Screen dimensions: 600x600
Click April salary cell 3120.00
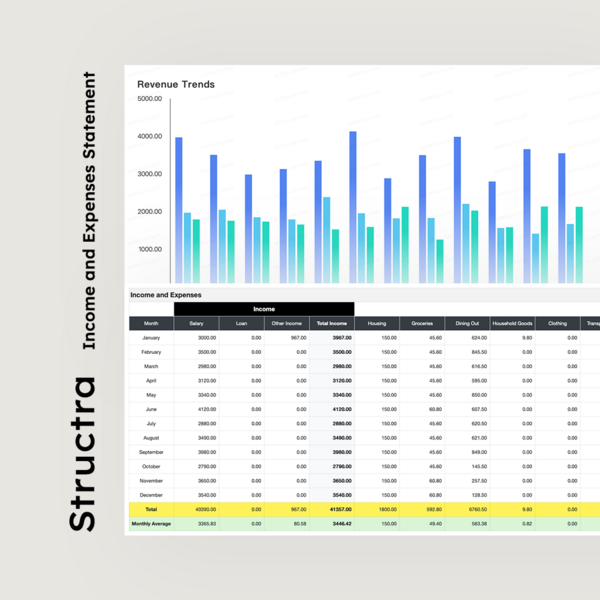[x=196, y=381]
